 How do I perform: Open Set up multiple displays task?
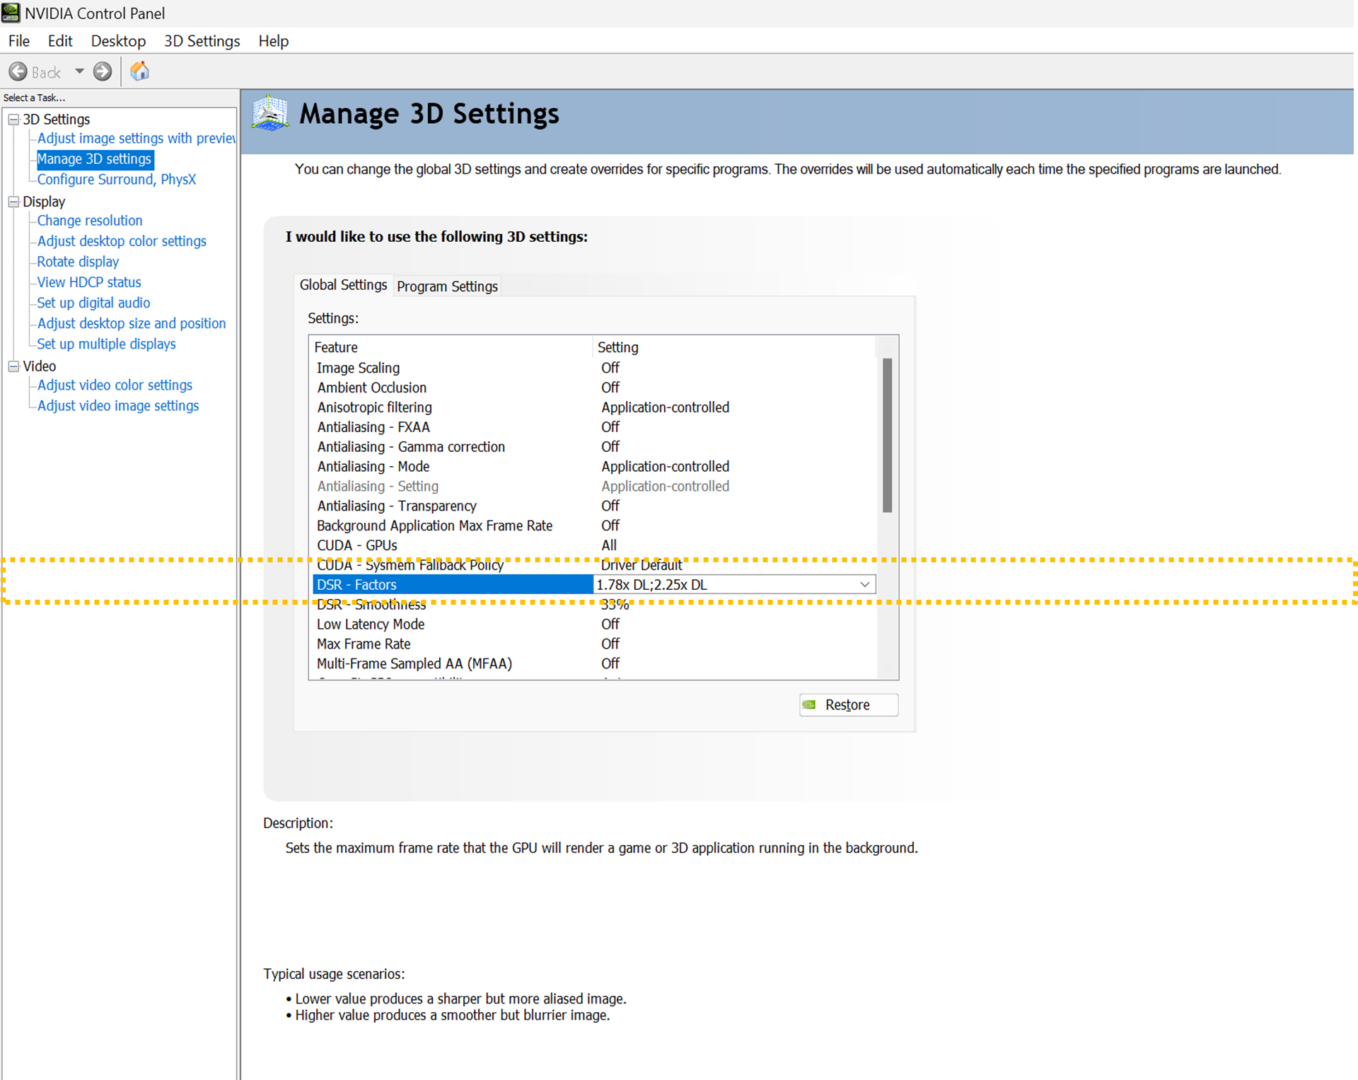[106, 344]
